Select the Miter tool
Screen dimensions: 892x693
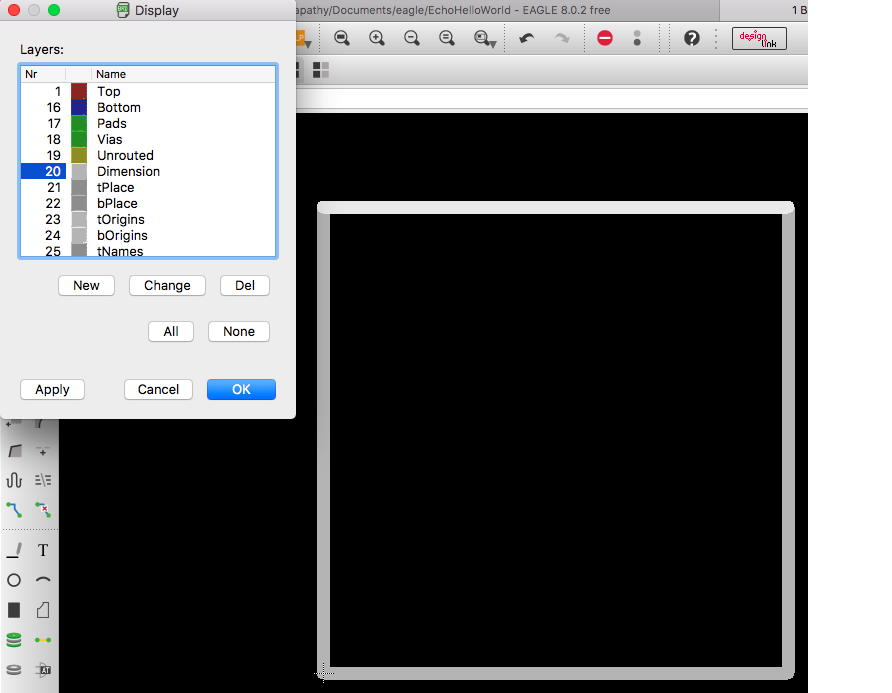[14, 451]
